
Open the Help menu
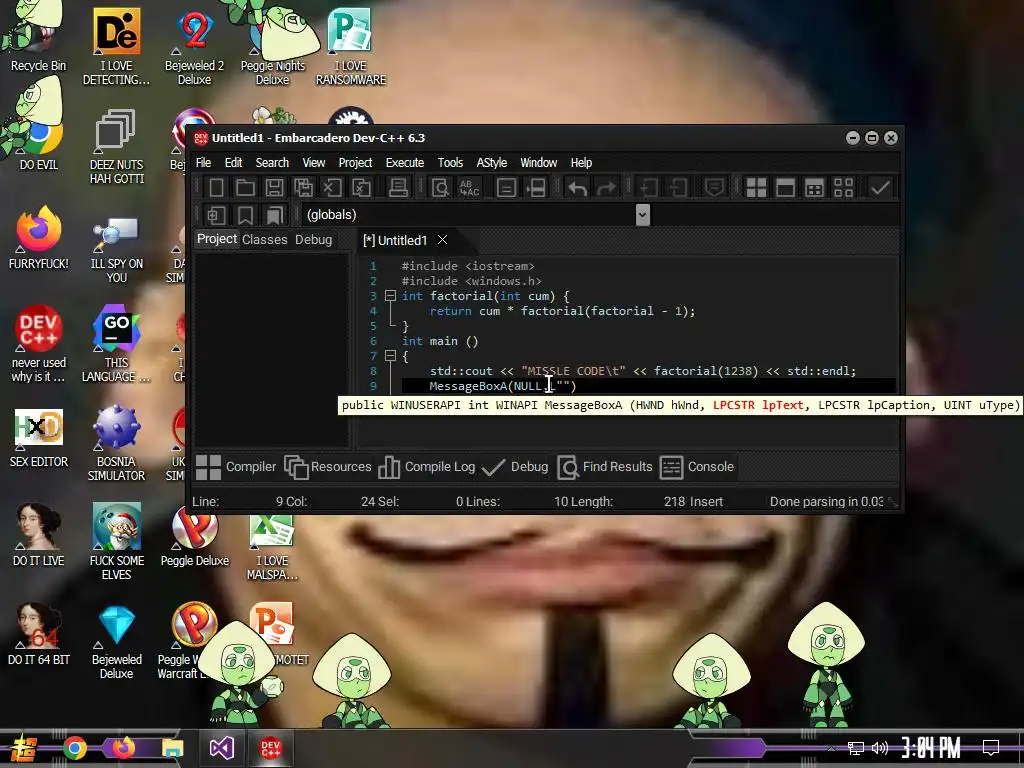[x=581, y=163]
